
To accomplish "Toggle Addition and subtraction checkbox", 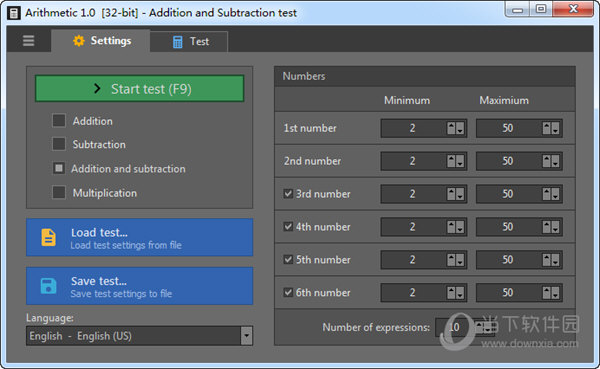I will tap(59, 168).
